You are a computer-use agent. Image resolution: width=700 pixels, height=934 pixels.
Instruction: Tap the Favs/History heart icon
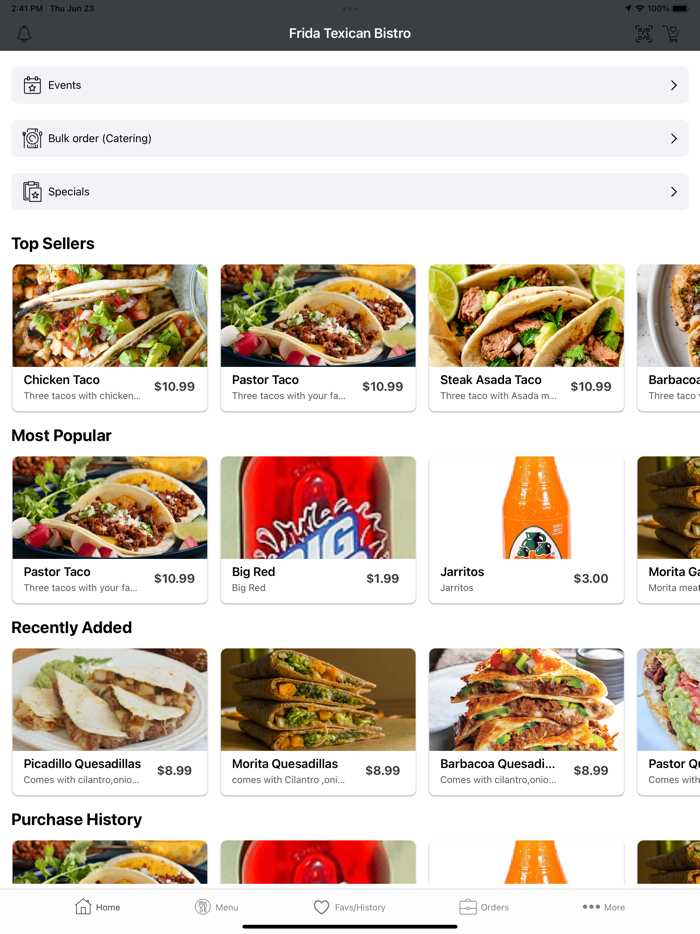[x=321, y=907]
